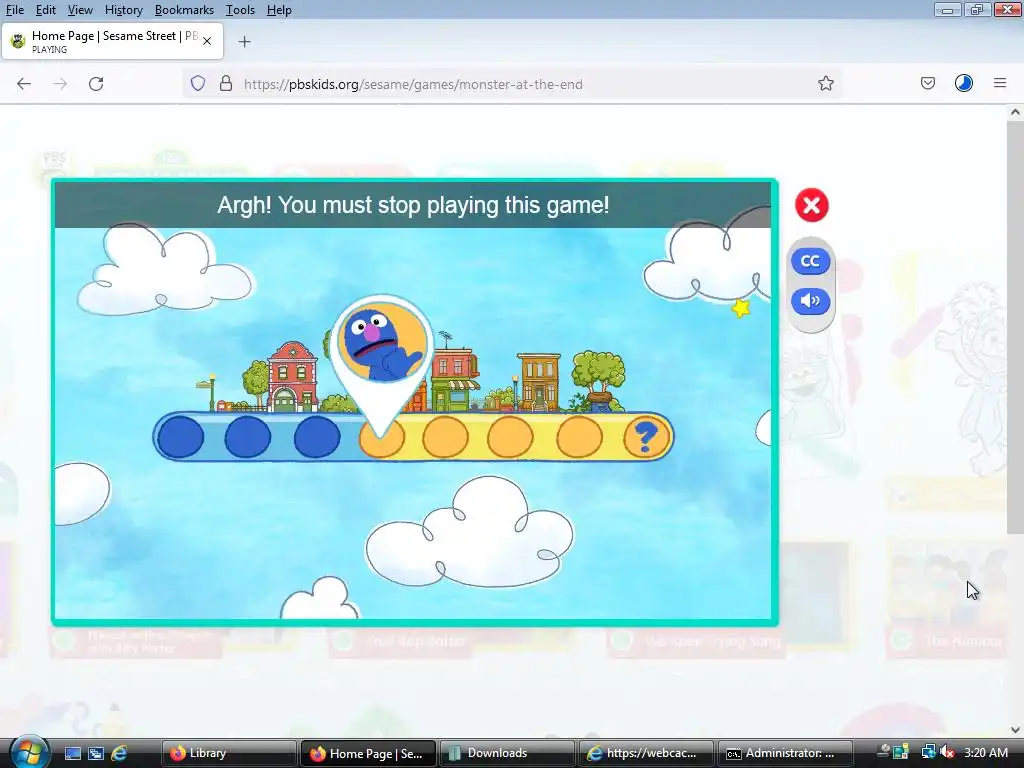Go back with the browser back arrow
This screenshot has width=1024, height=768.
24,84
